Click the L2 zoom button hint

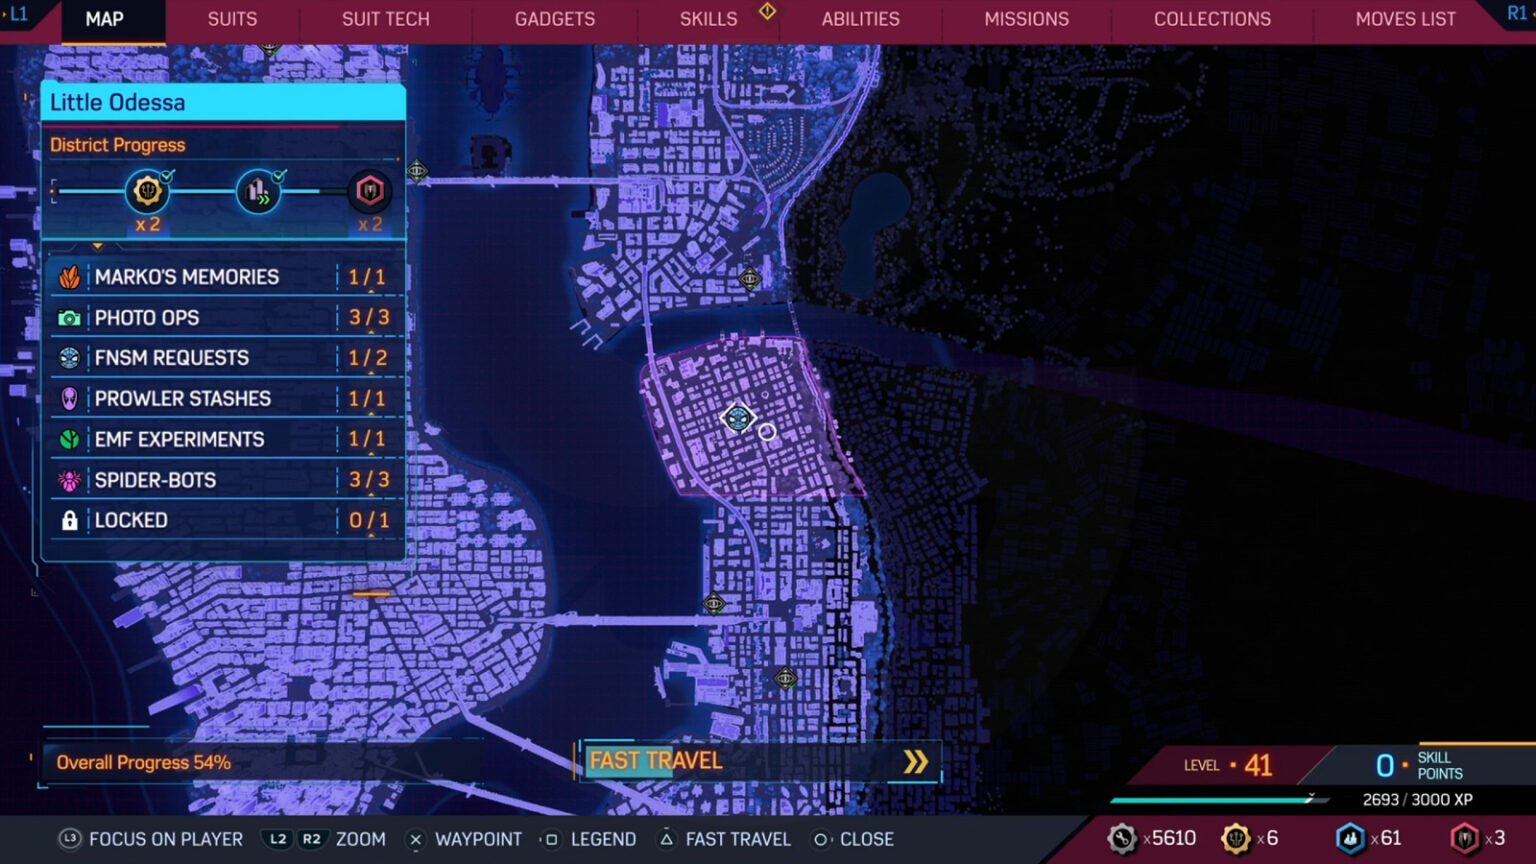tap(278, 839)
